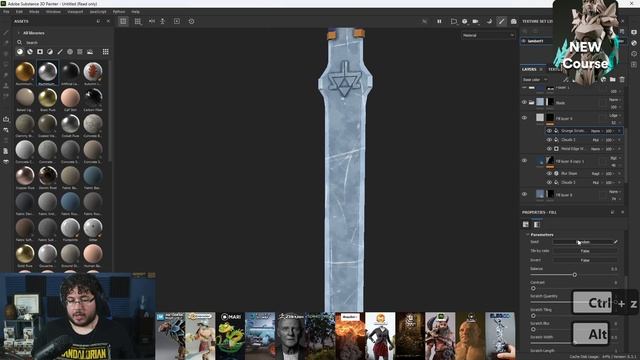Click the figure-on-stand icon in top toolbar

[162, 21]
